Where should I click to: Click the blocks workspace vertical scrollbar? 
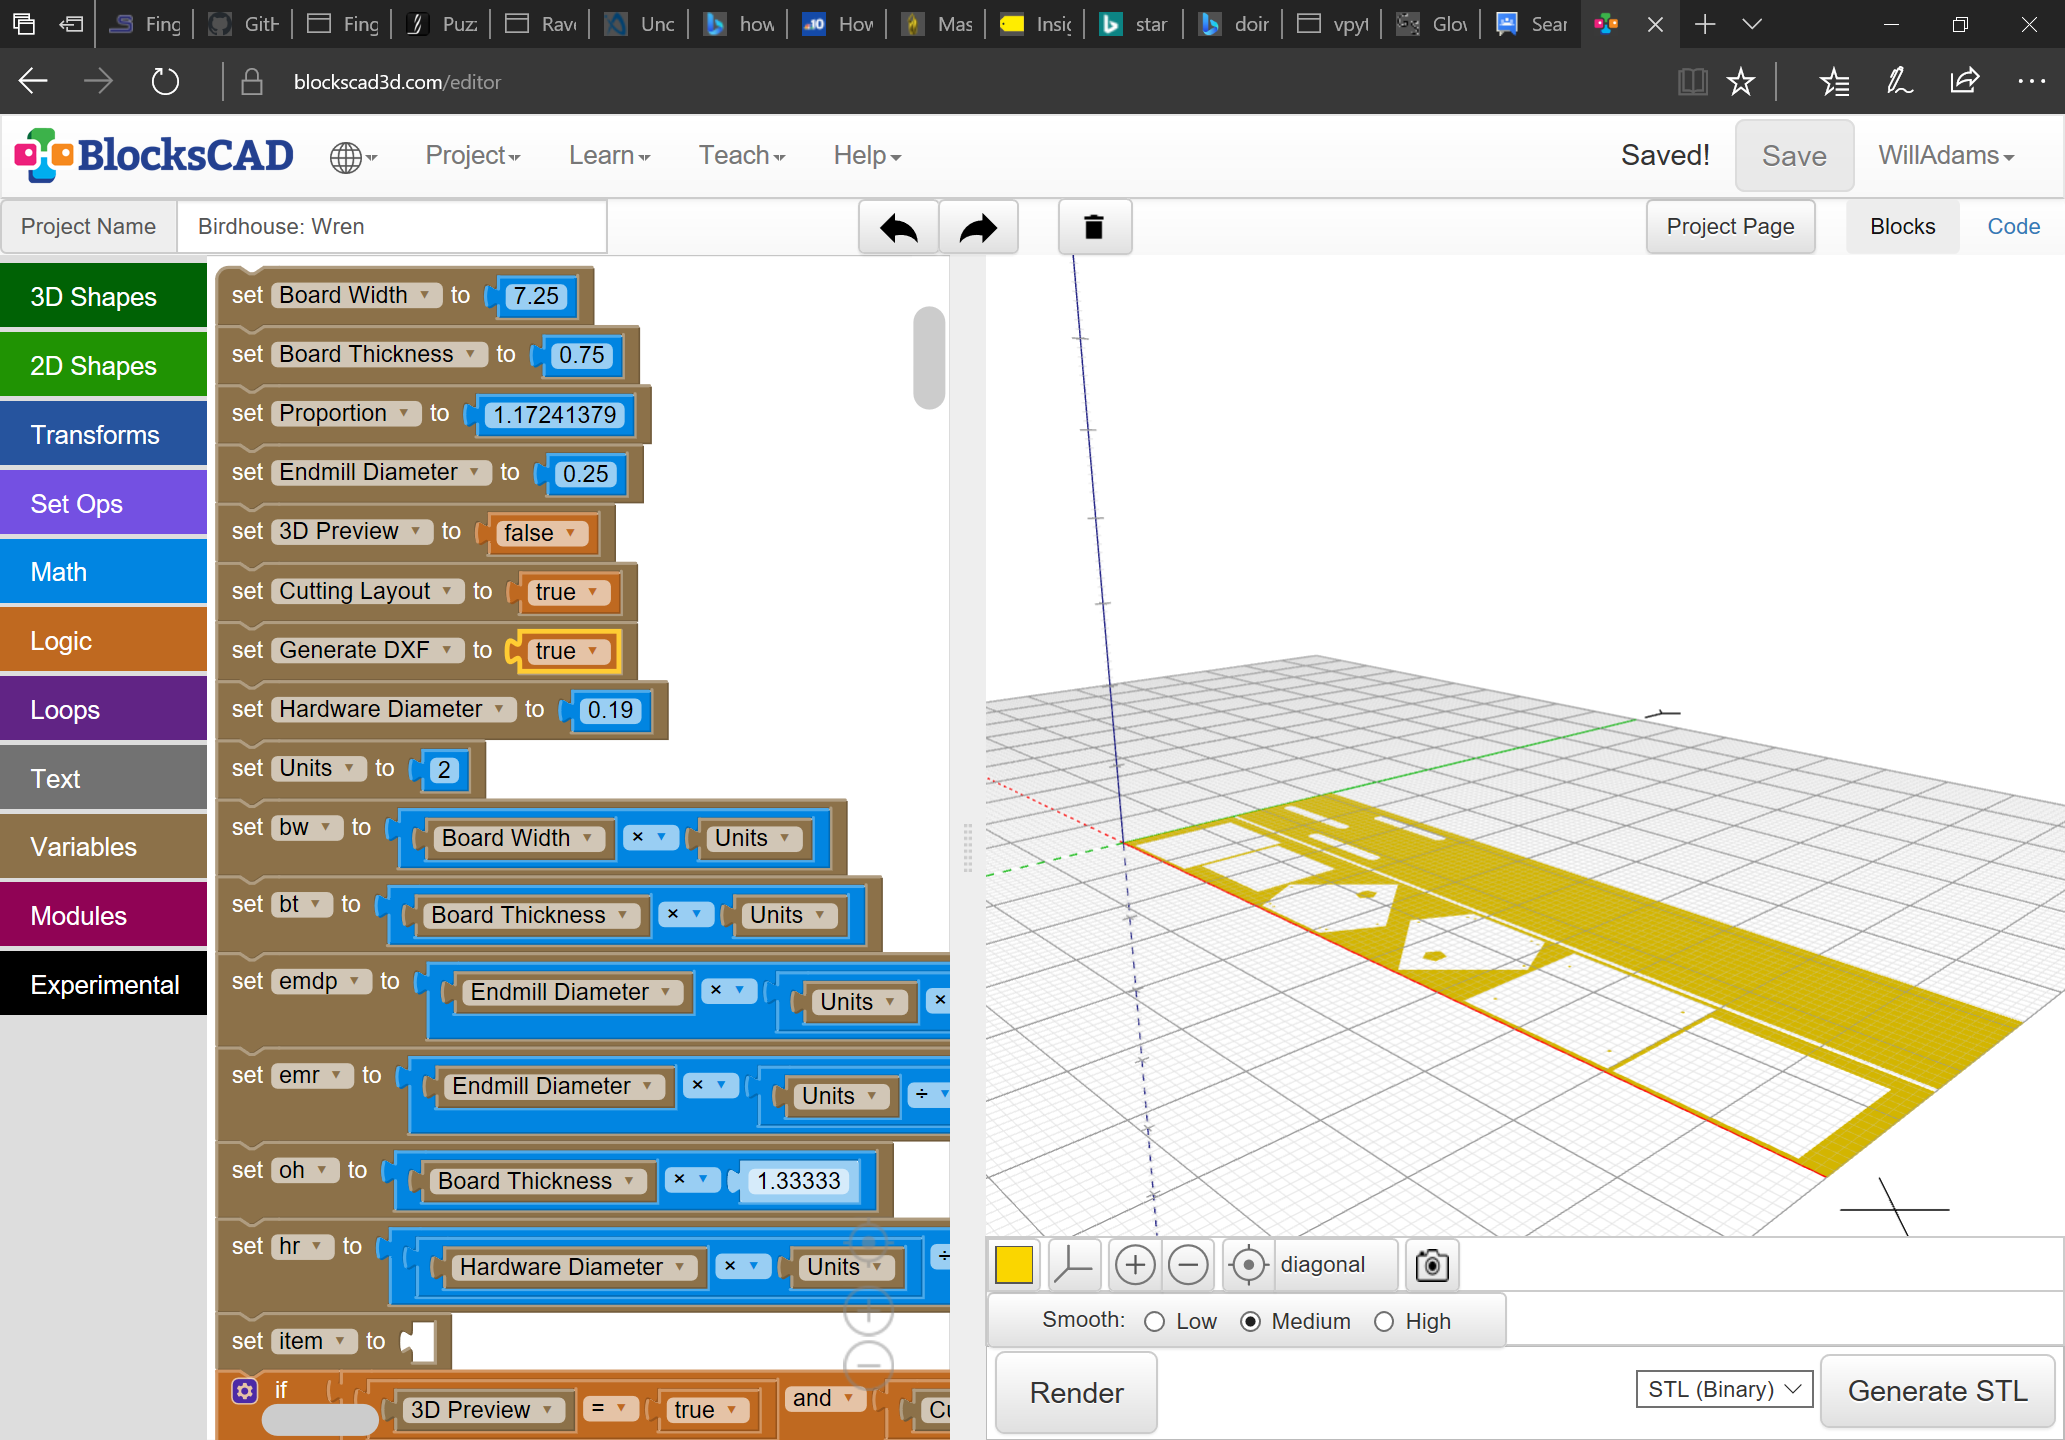click(x=929, y=357)
